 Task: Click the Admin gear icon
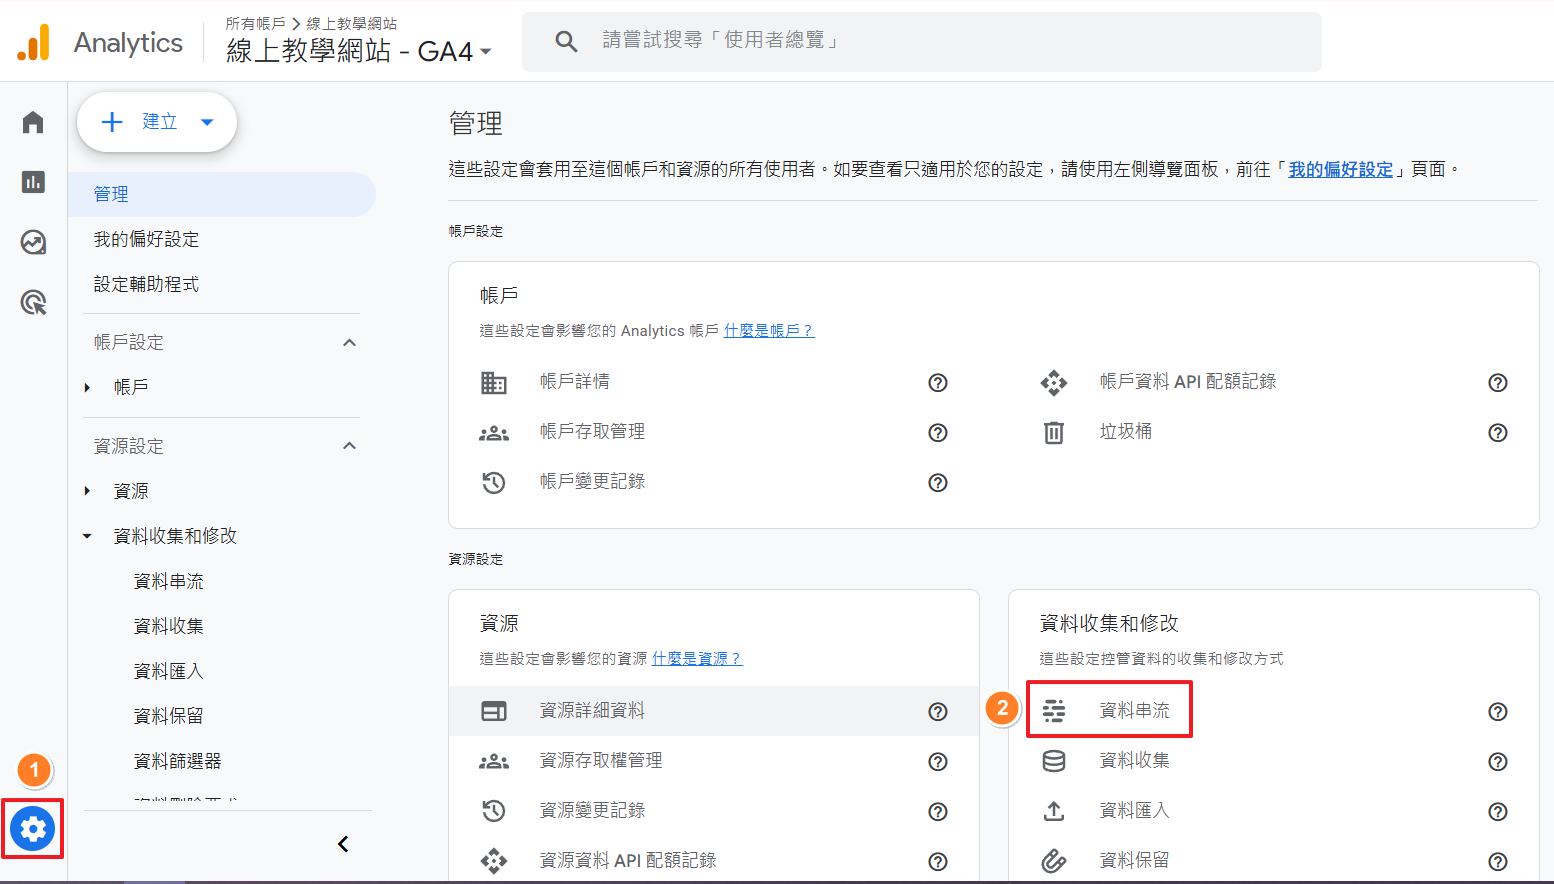point(33,829)
